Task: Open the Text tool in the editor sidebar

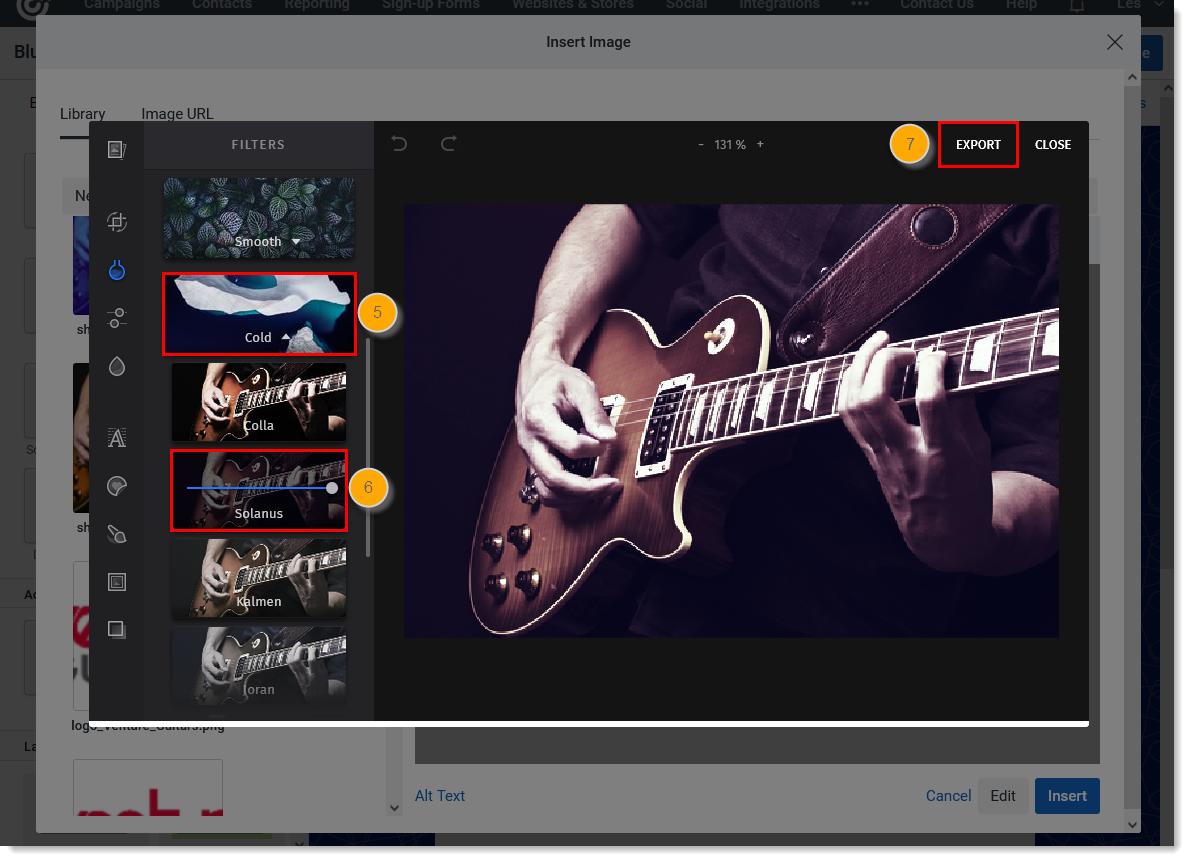Action: [117, 437]
